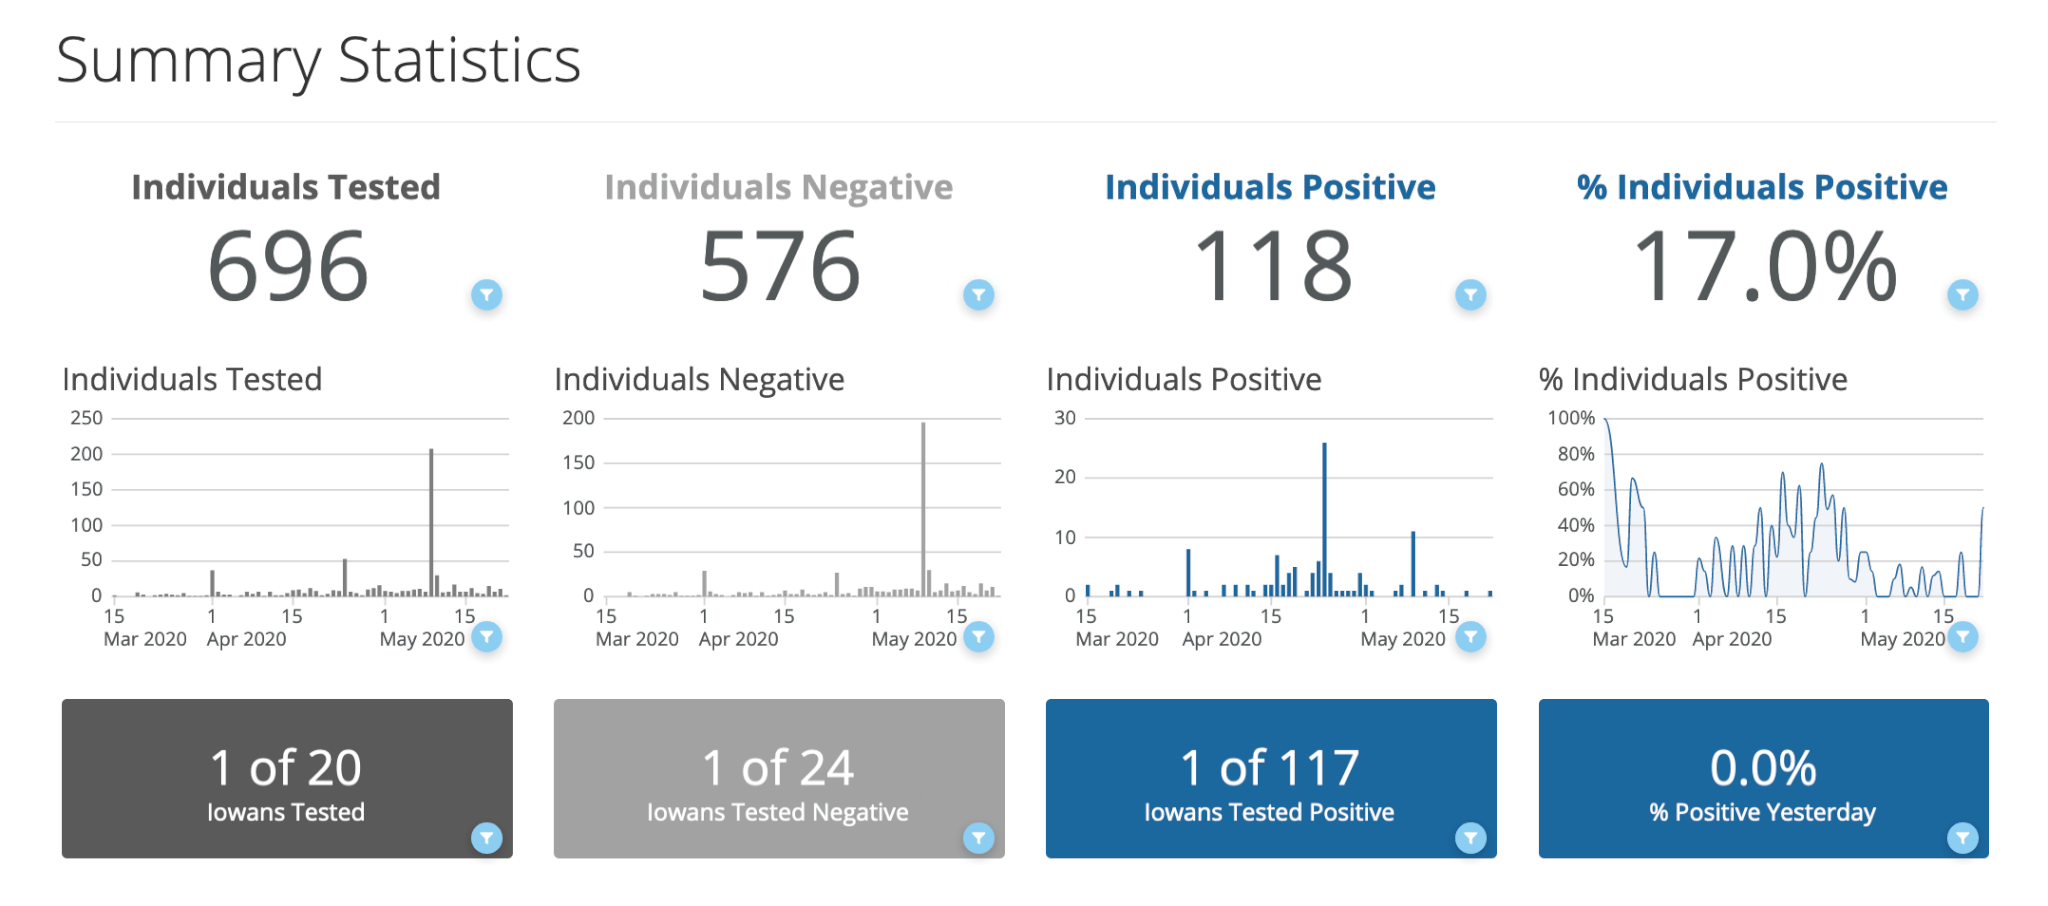Select the 1 of 20 Iowans Tested tile

[x=287, y=778]
